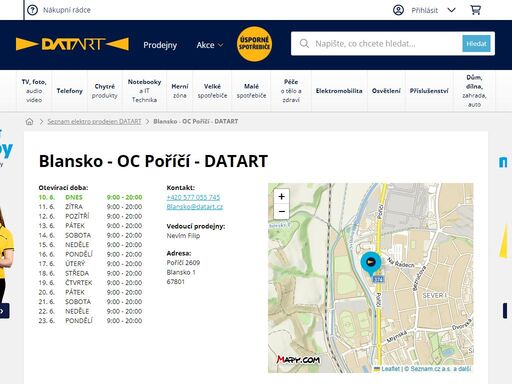Click the 23. 6. PONDĚLÍ hours row

tap(90, 321)
